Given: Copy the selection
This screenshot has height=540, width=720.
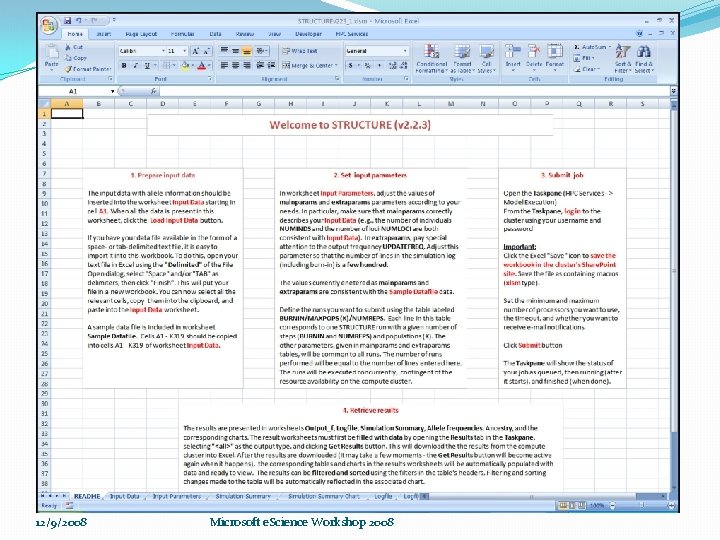Looking at the screenshot, I should pyautogui.click(x=76, y=58).
